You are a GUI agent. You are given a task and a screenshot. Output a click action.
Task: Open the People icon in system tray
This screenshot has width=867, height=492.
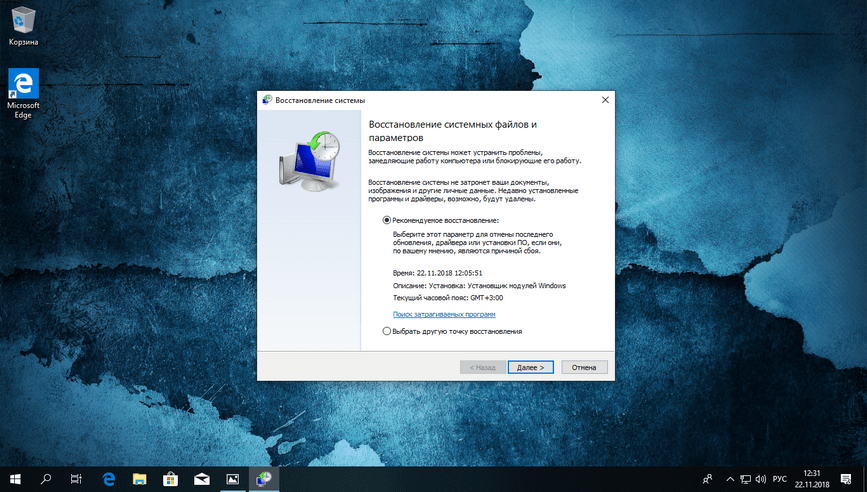tap(707, 479)
